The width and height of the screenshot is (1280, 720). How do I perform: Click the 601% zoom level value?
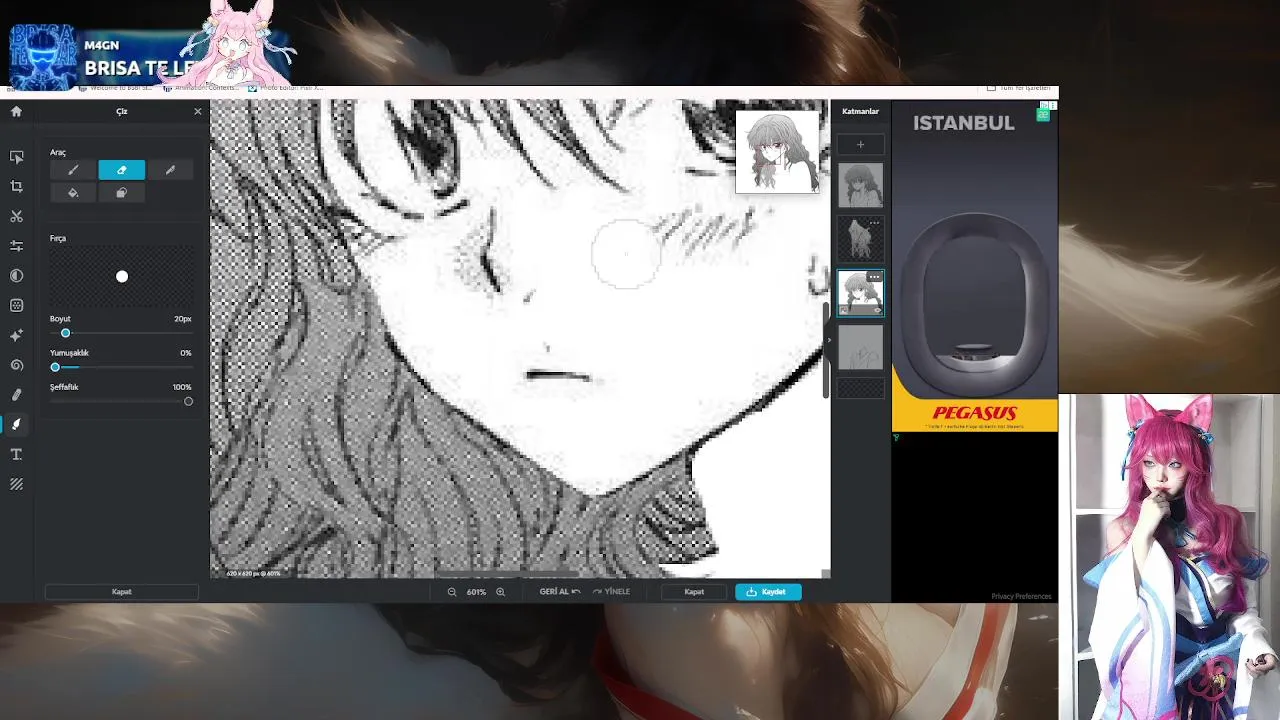pyautogui.click(x=476, y=592)
